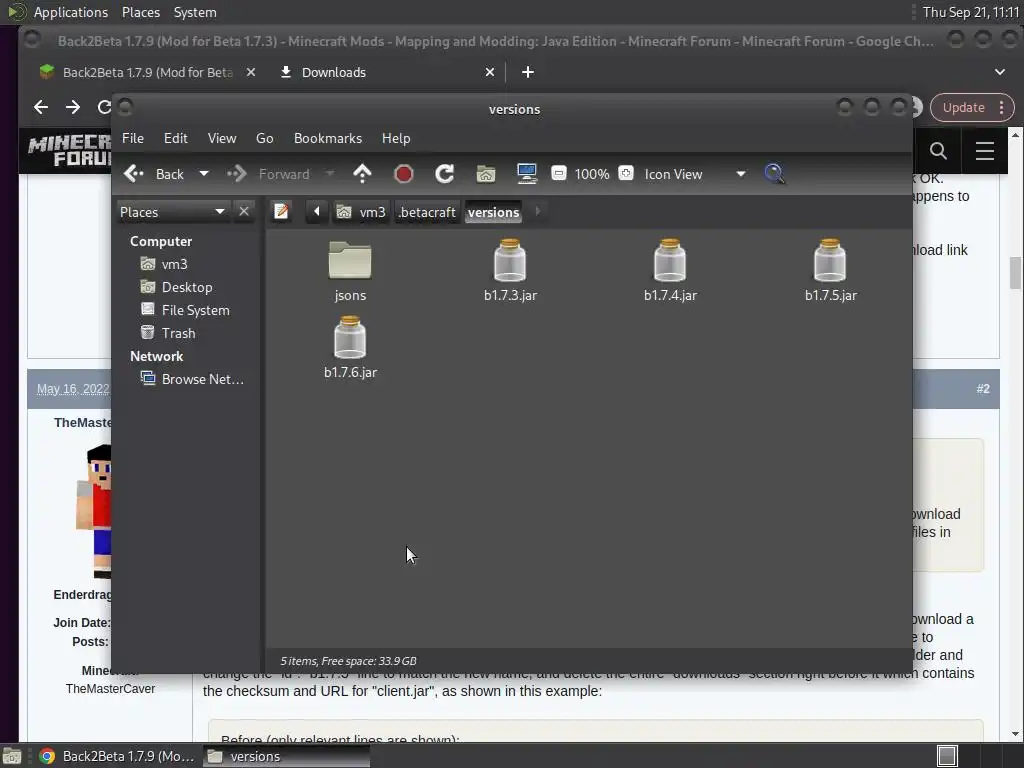Open the System menu in top panel

tap(195, 12)
